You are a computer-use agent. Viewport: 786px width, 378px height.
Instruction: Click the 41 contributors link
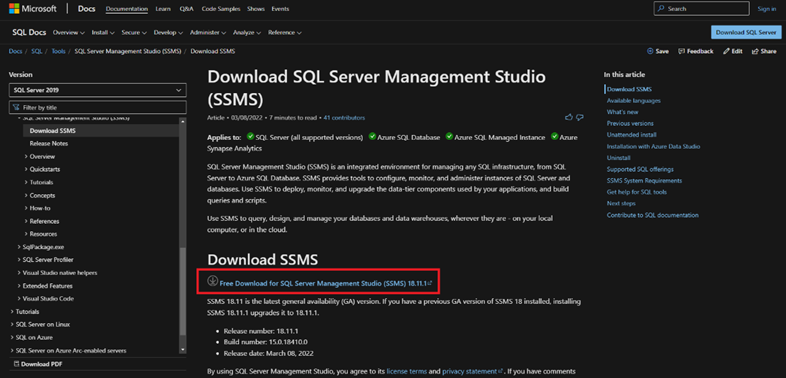click(344, 118)
